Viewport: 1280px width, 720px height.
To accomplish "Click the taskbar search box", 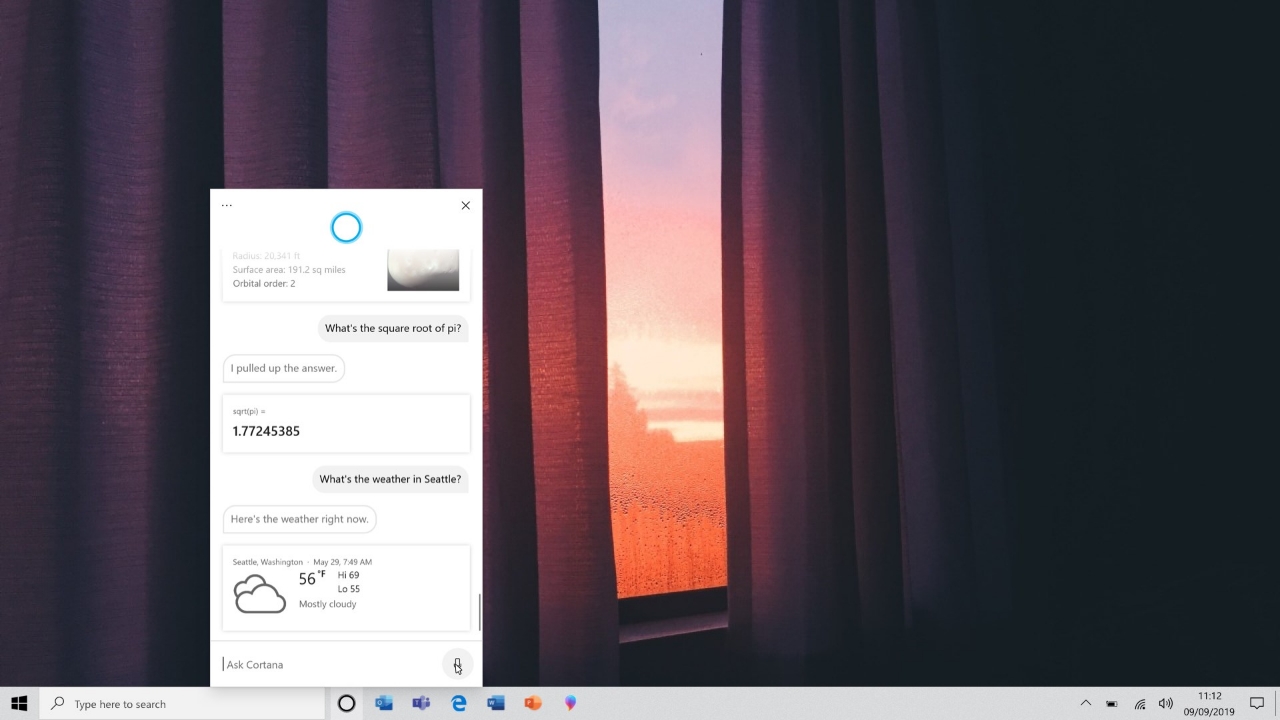I will 185,704.
